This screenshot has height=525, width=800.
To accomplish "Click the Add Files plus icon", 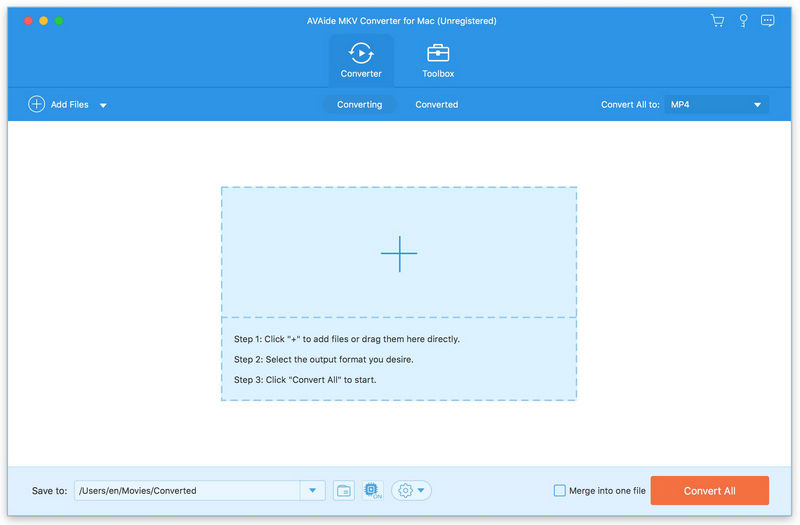I will [36, 104].
